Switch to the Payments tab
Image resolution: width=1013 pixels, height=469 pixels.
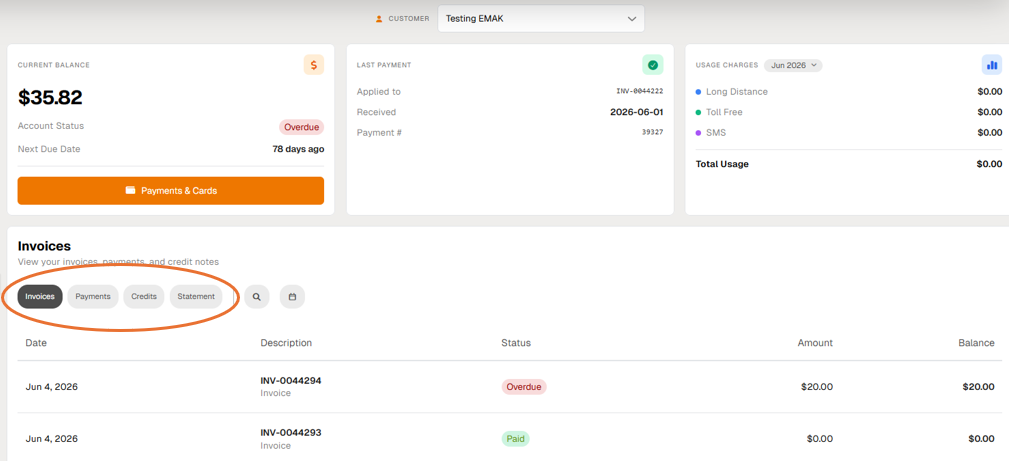point(93,297)
